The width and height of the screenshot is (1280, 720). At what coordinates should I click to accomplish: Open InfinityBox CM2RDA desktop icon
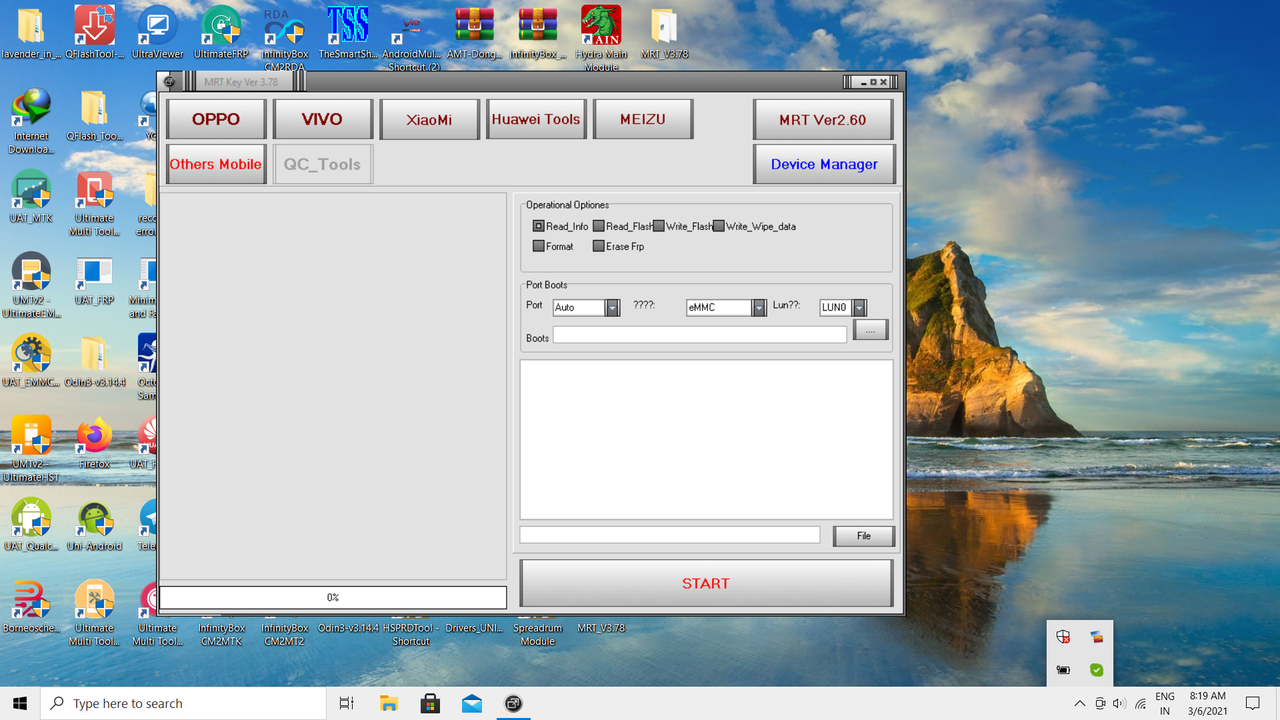tap(285, 38)
